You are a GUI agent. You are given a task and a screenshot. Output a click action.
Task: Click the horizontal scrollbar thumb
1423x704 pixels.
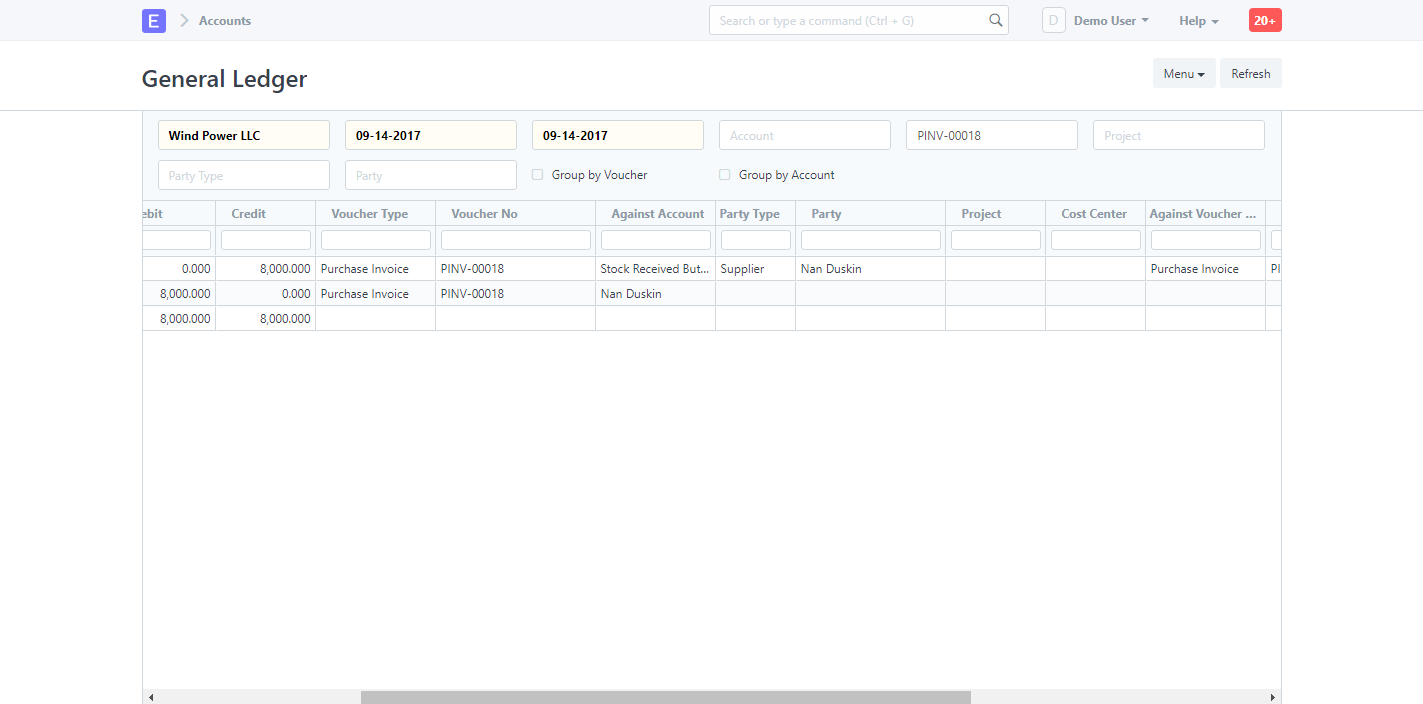(665, 696)
